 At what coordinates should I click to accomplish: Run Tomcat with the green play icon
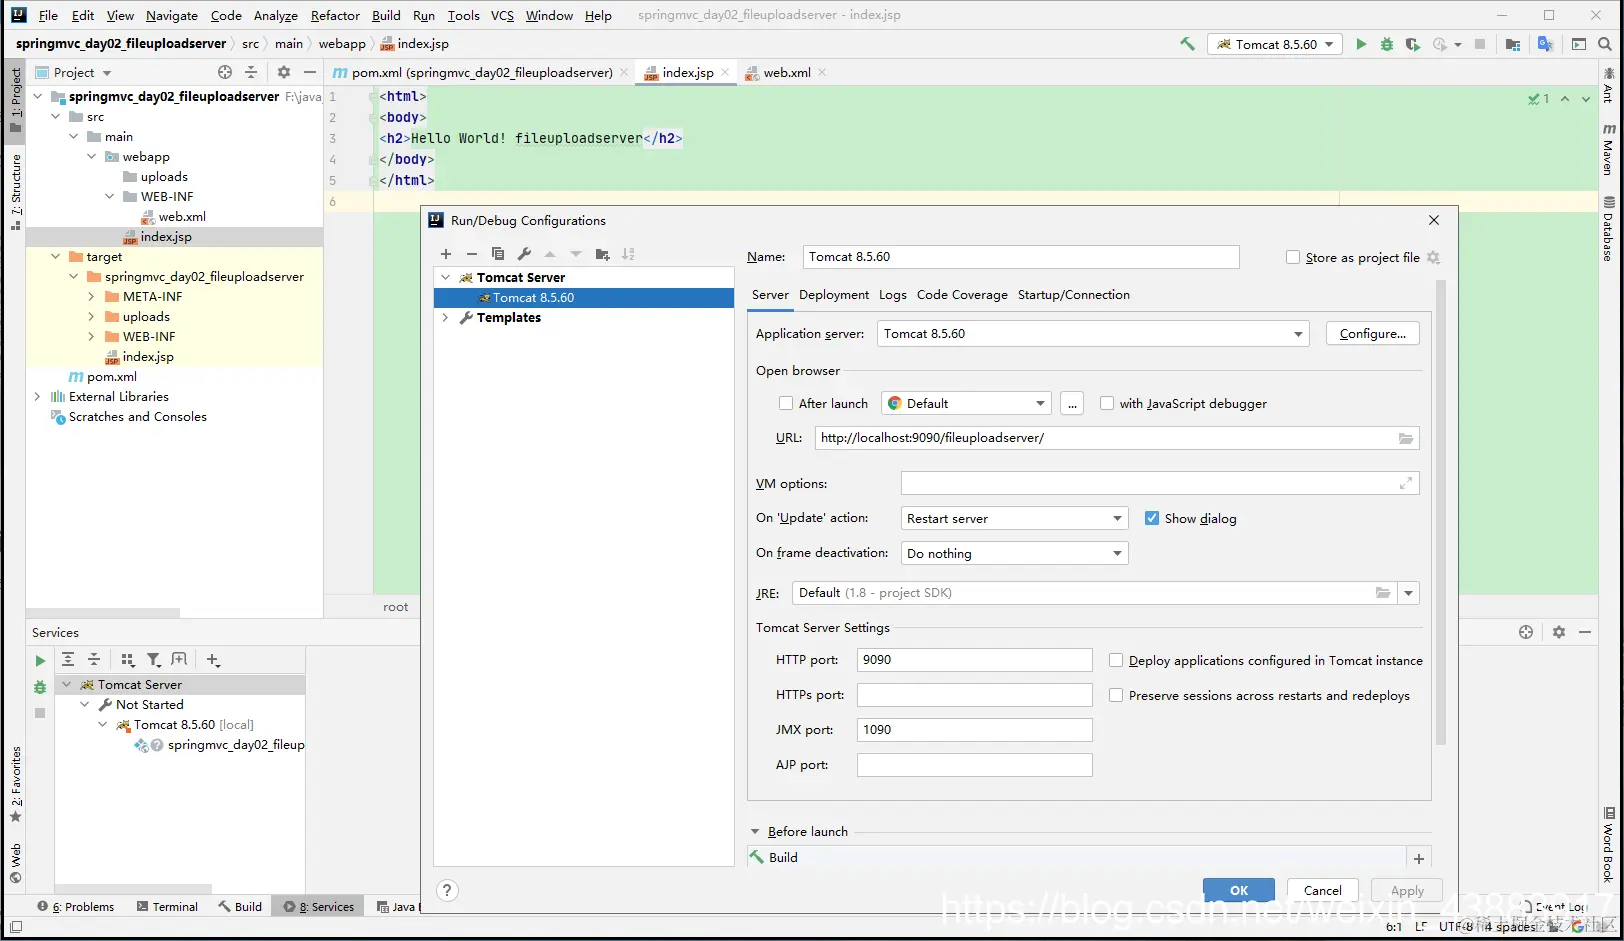coord(1361,44)
